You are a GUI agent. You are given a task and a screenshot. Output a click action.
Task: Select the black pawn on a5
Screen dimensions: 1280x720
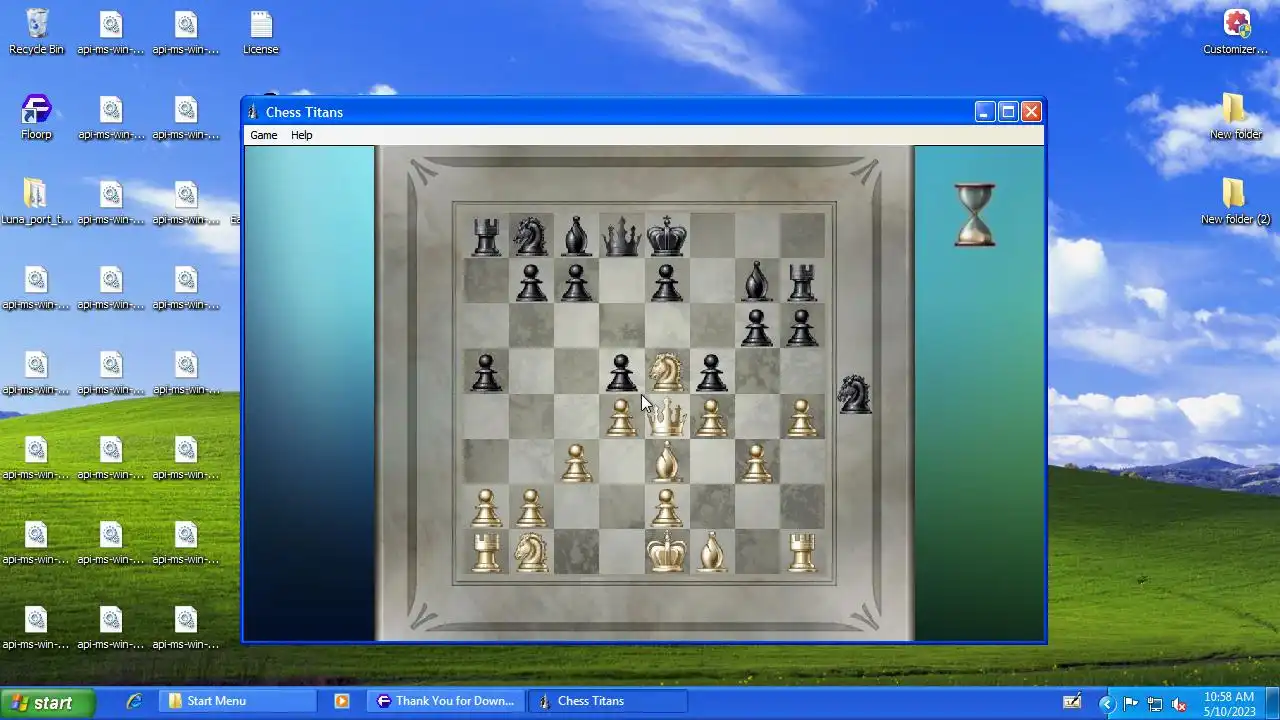click(x=486, y=373)
